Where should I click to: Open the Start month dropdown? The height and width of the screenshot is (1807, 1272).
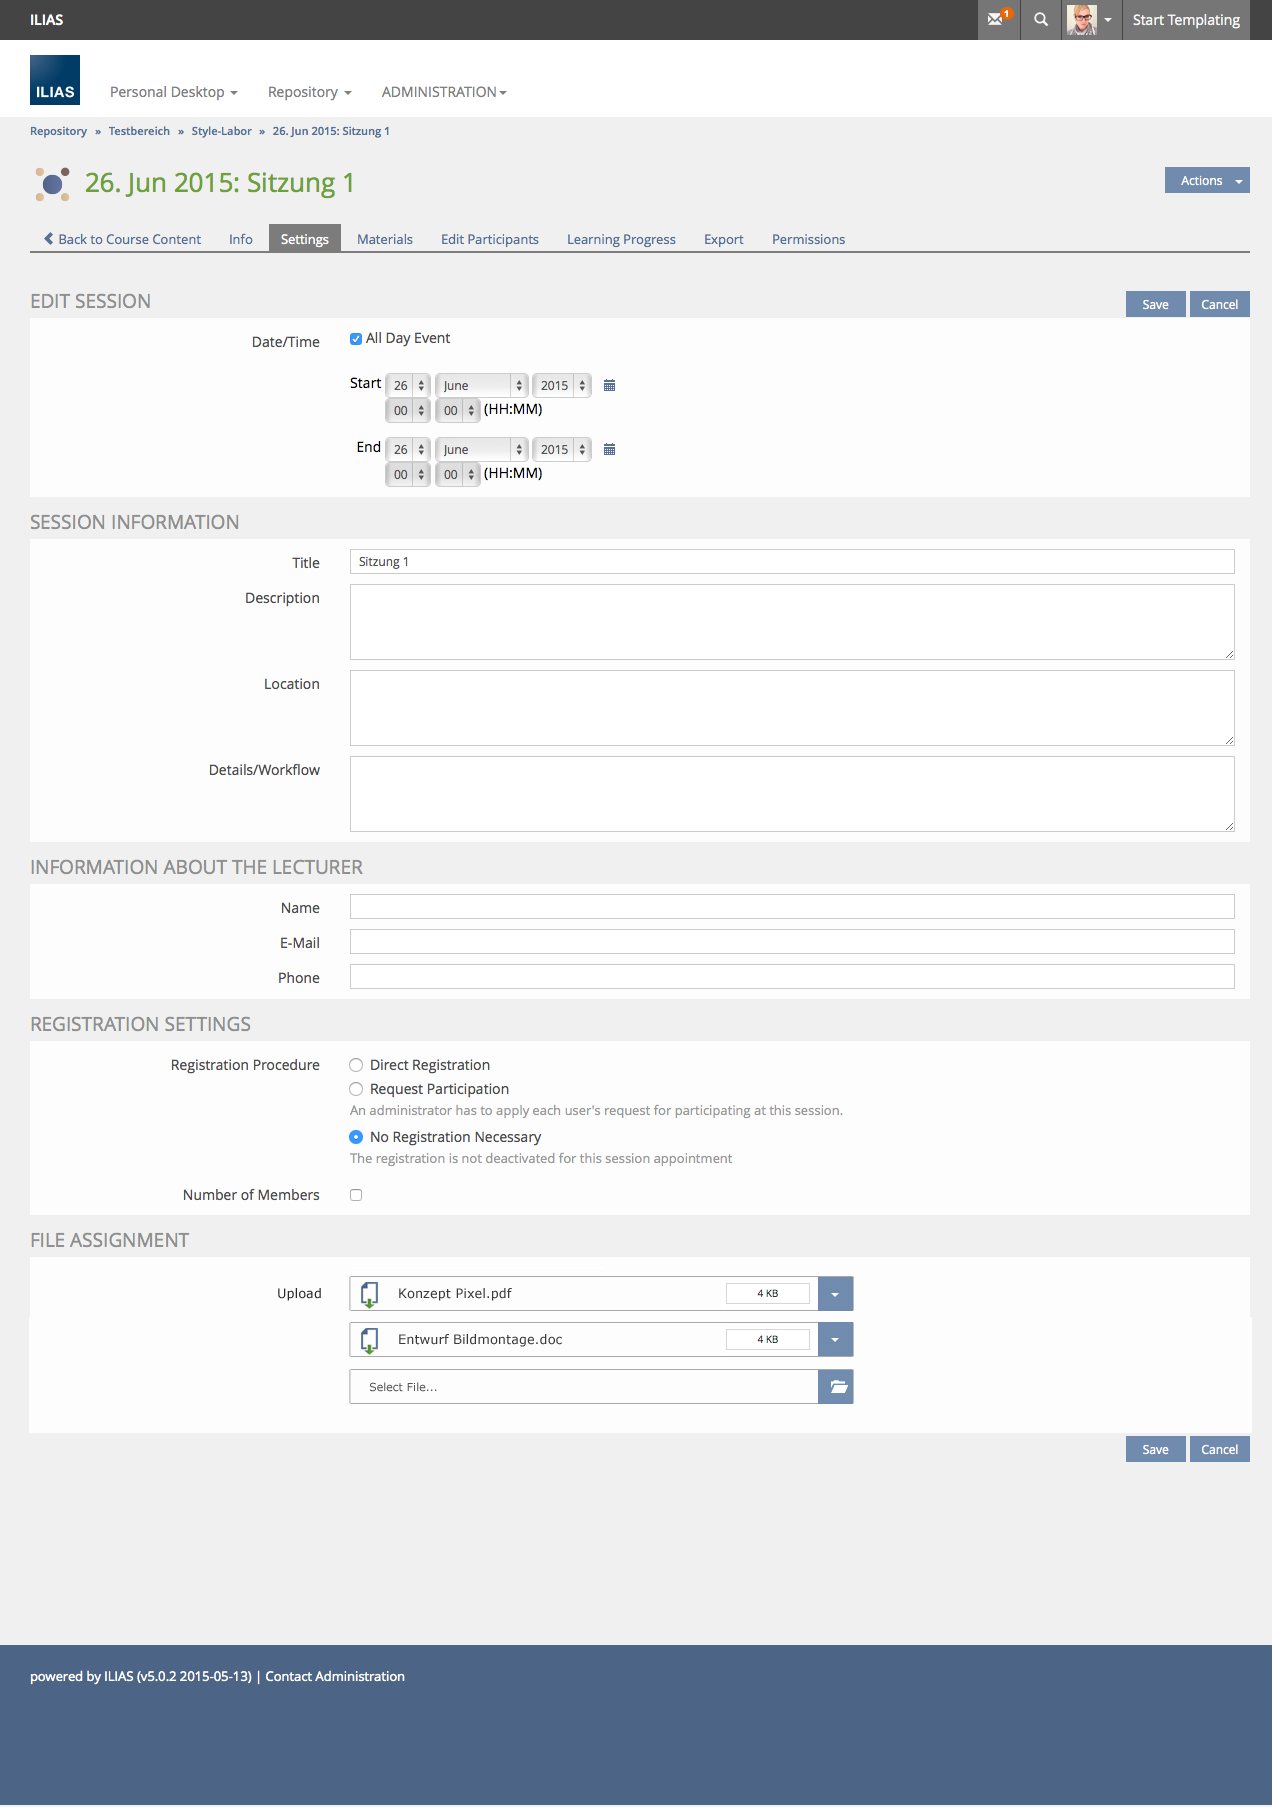(x=482, y=386)
